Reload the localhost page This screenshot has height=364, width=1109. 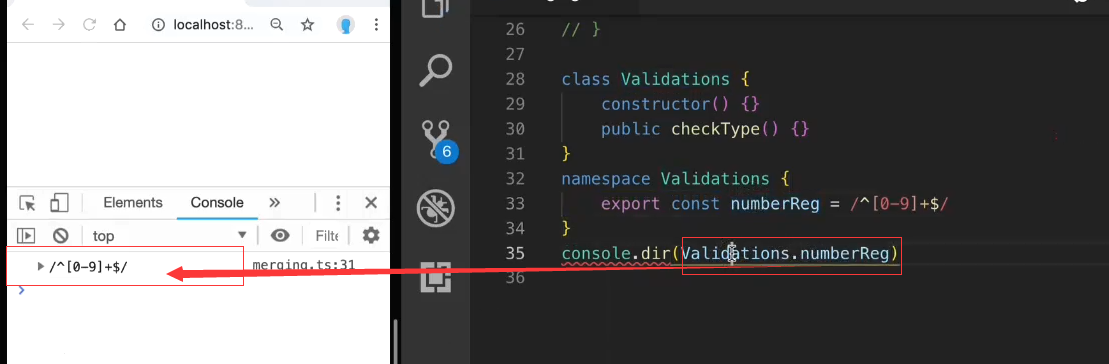click(x=89, y=25)
